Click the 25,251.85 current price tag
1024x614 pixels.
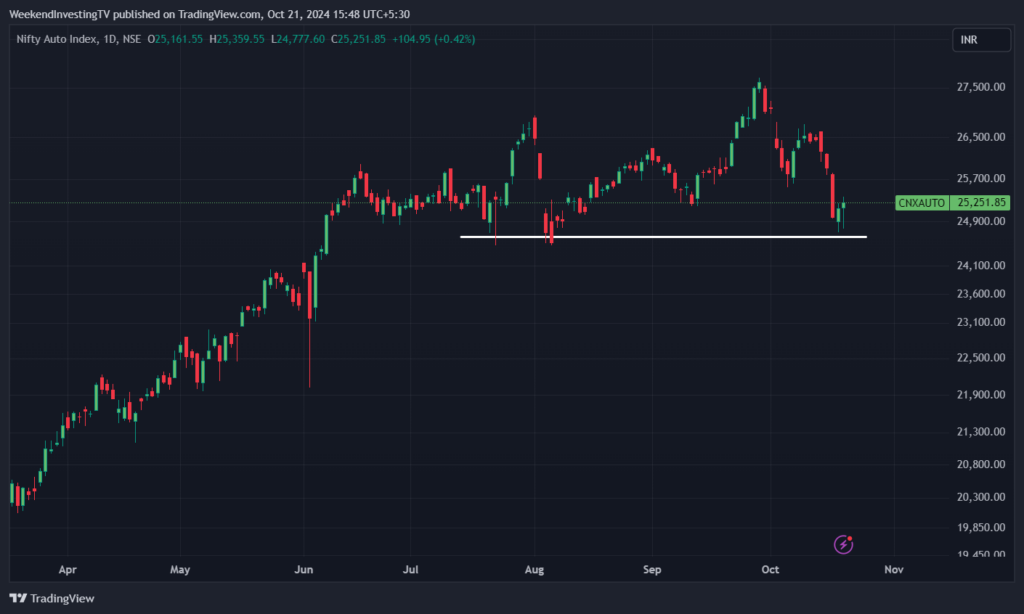pyautogui.click(x=981, y=202)
